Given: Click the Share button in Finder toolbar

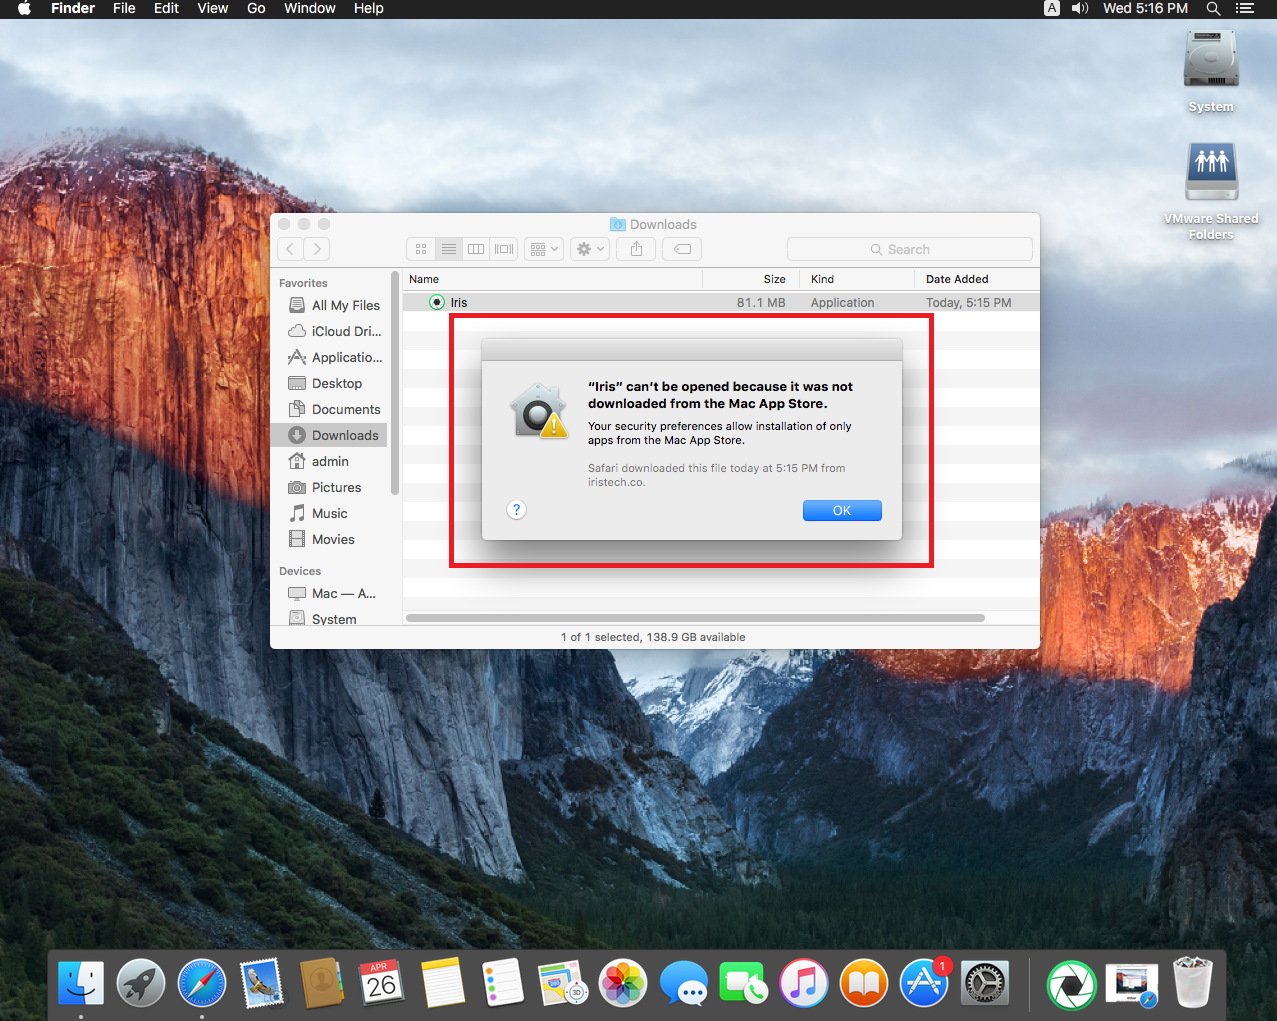Looking at the screenshot, I should click(636, 249).
